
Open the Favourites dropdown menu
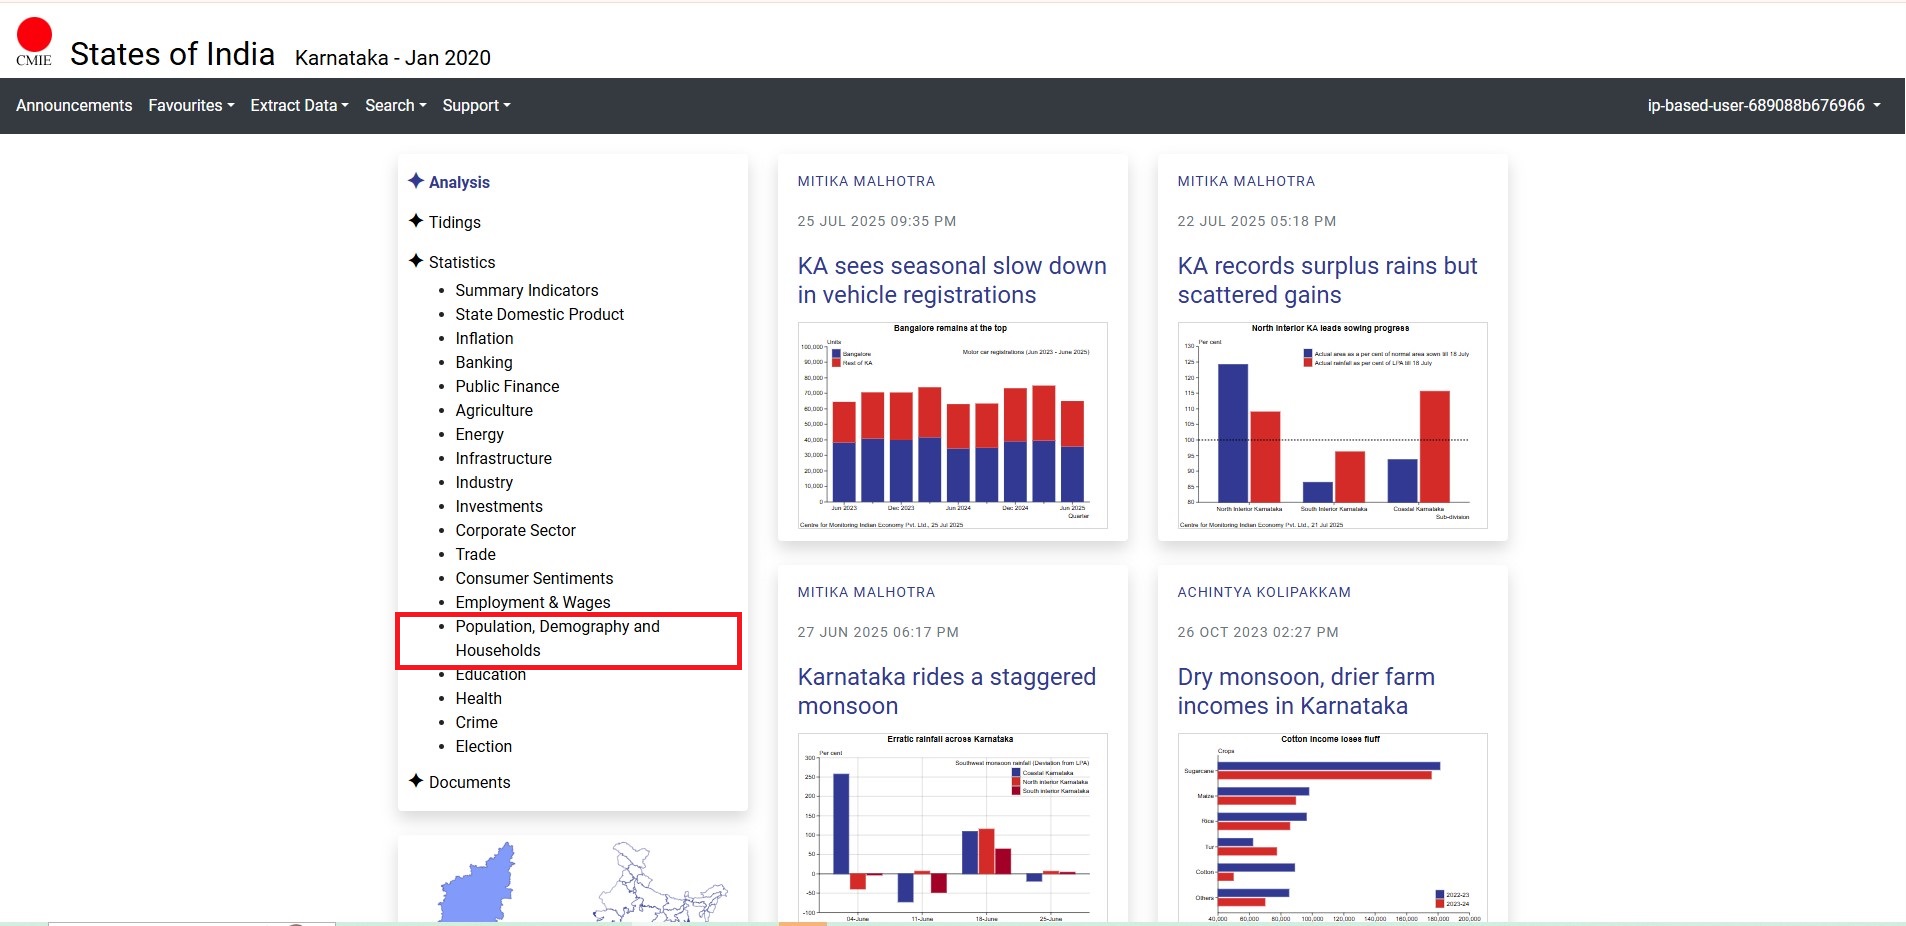(x=191, y=106)
